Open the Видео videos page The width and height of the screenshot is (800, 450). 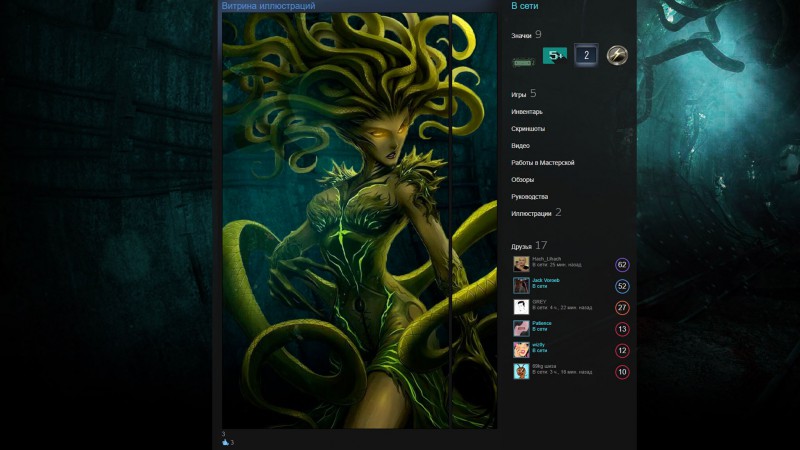(520, 145)
